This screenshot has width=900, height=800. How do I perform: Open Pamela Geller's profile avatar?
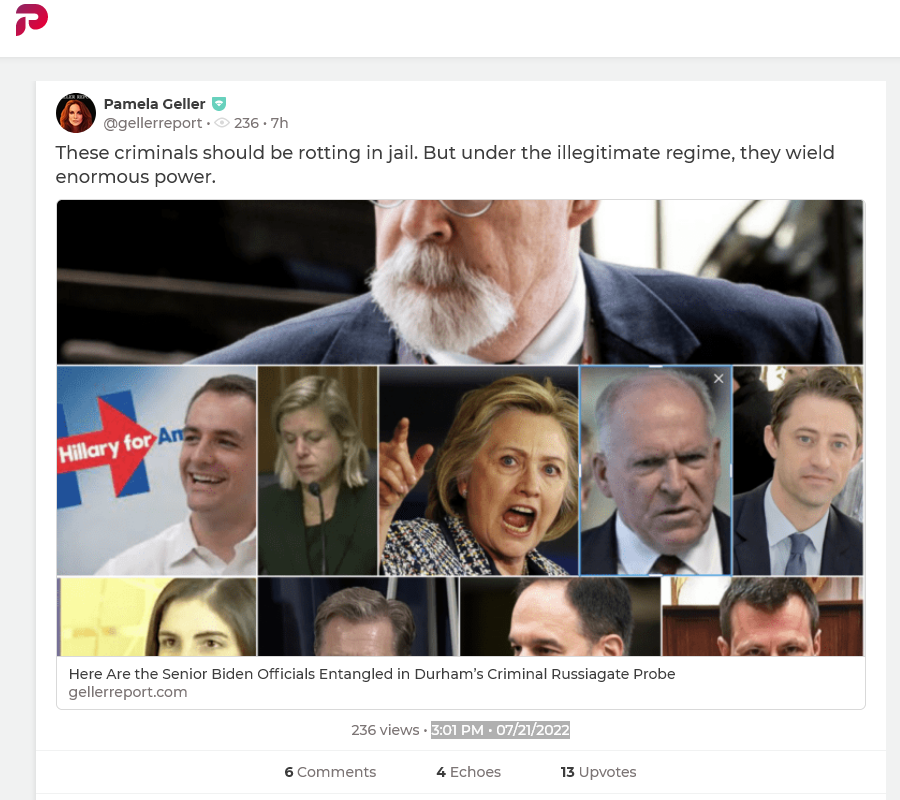76,113
